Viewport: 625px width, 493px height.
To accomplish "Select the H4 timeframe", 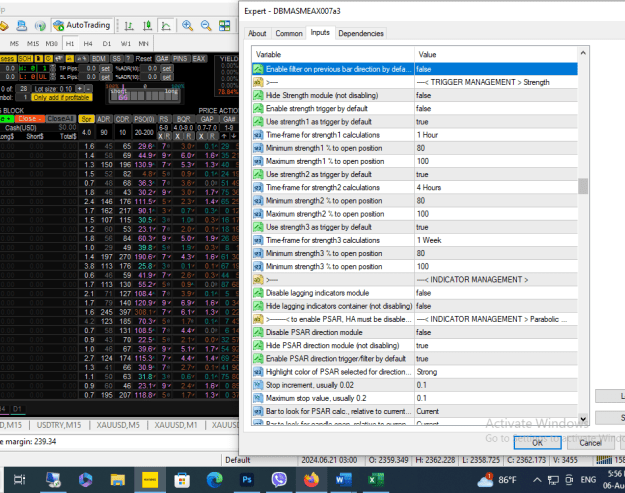I will pyautogui.click(x=88, y=43).
